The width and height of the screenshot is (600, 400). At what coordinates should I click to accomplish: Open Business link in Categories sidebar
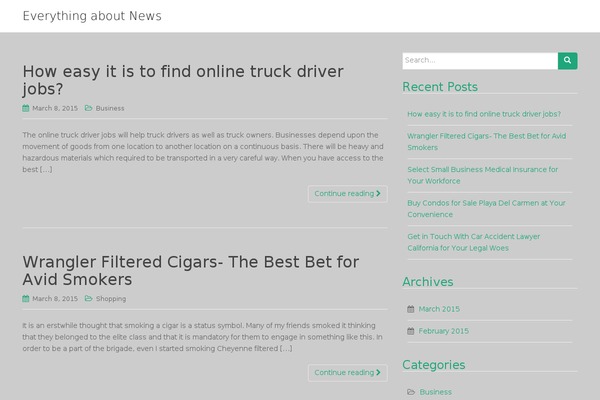click(435, 392)
